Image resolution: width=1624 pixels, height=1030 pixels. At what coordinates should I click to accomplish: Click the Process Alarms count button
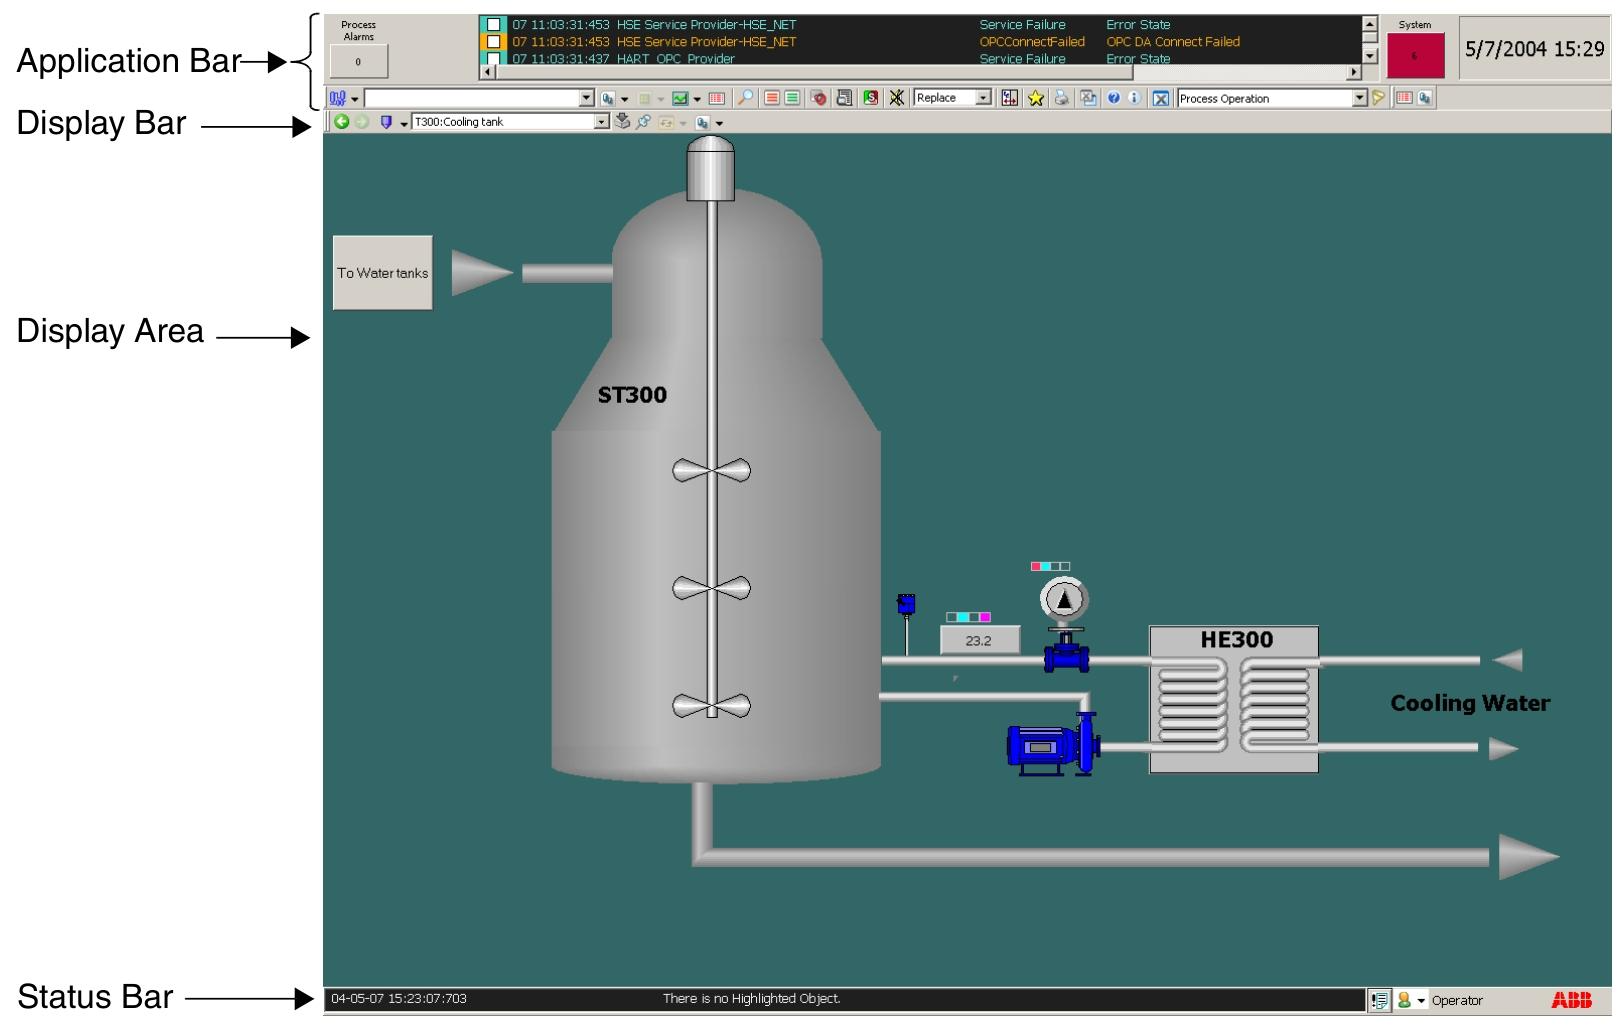[x=358, y=62]
